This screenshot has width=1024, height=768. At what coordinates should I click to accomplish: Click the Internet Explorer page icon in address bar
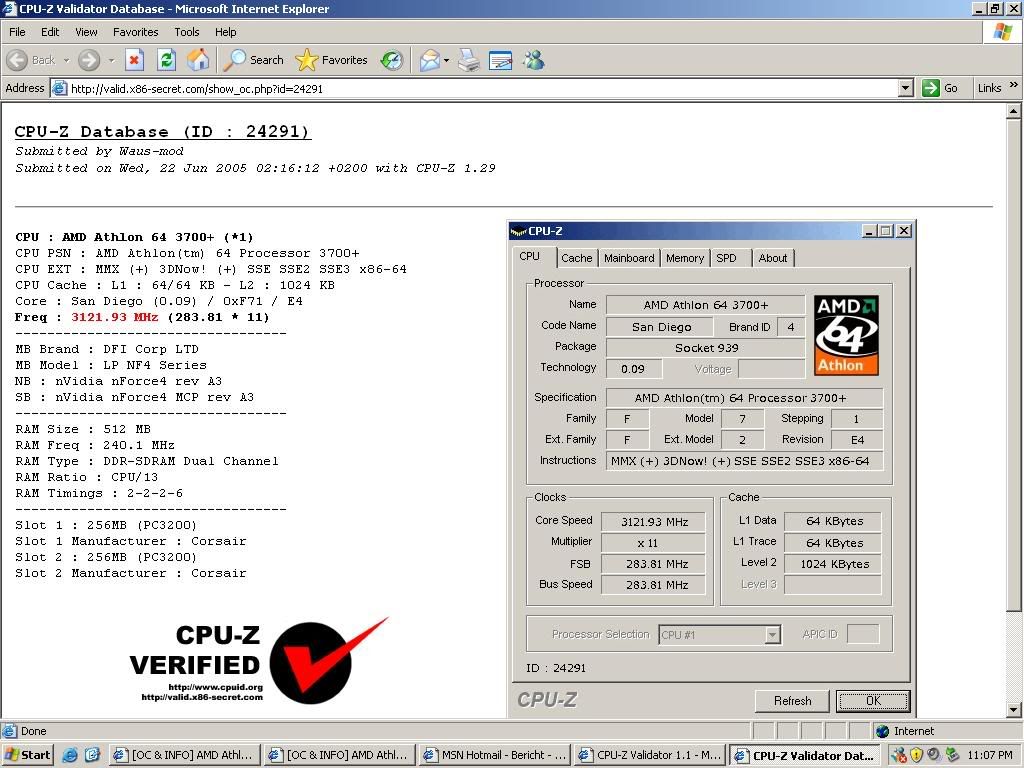[x=59, y=88]
